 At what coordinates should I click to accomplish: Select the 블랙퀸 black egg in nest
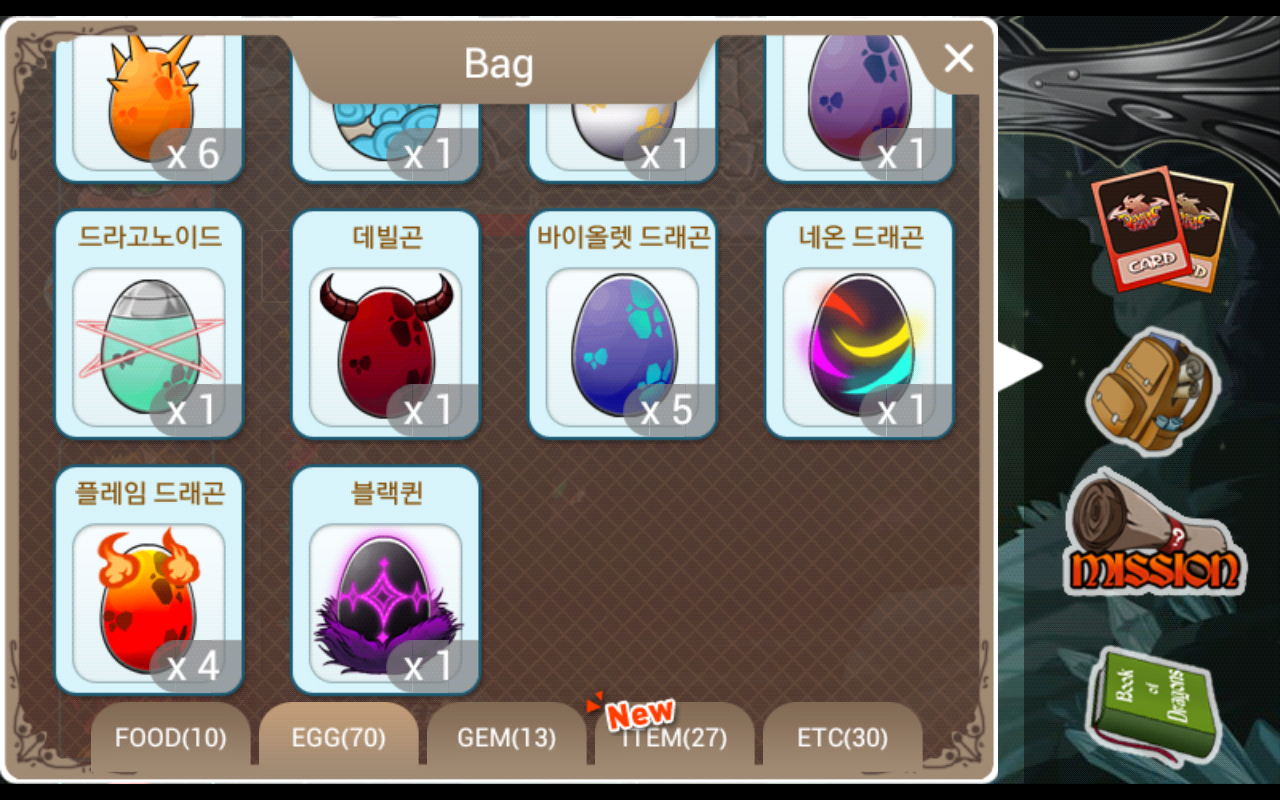386,580
